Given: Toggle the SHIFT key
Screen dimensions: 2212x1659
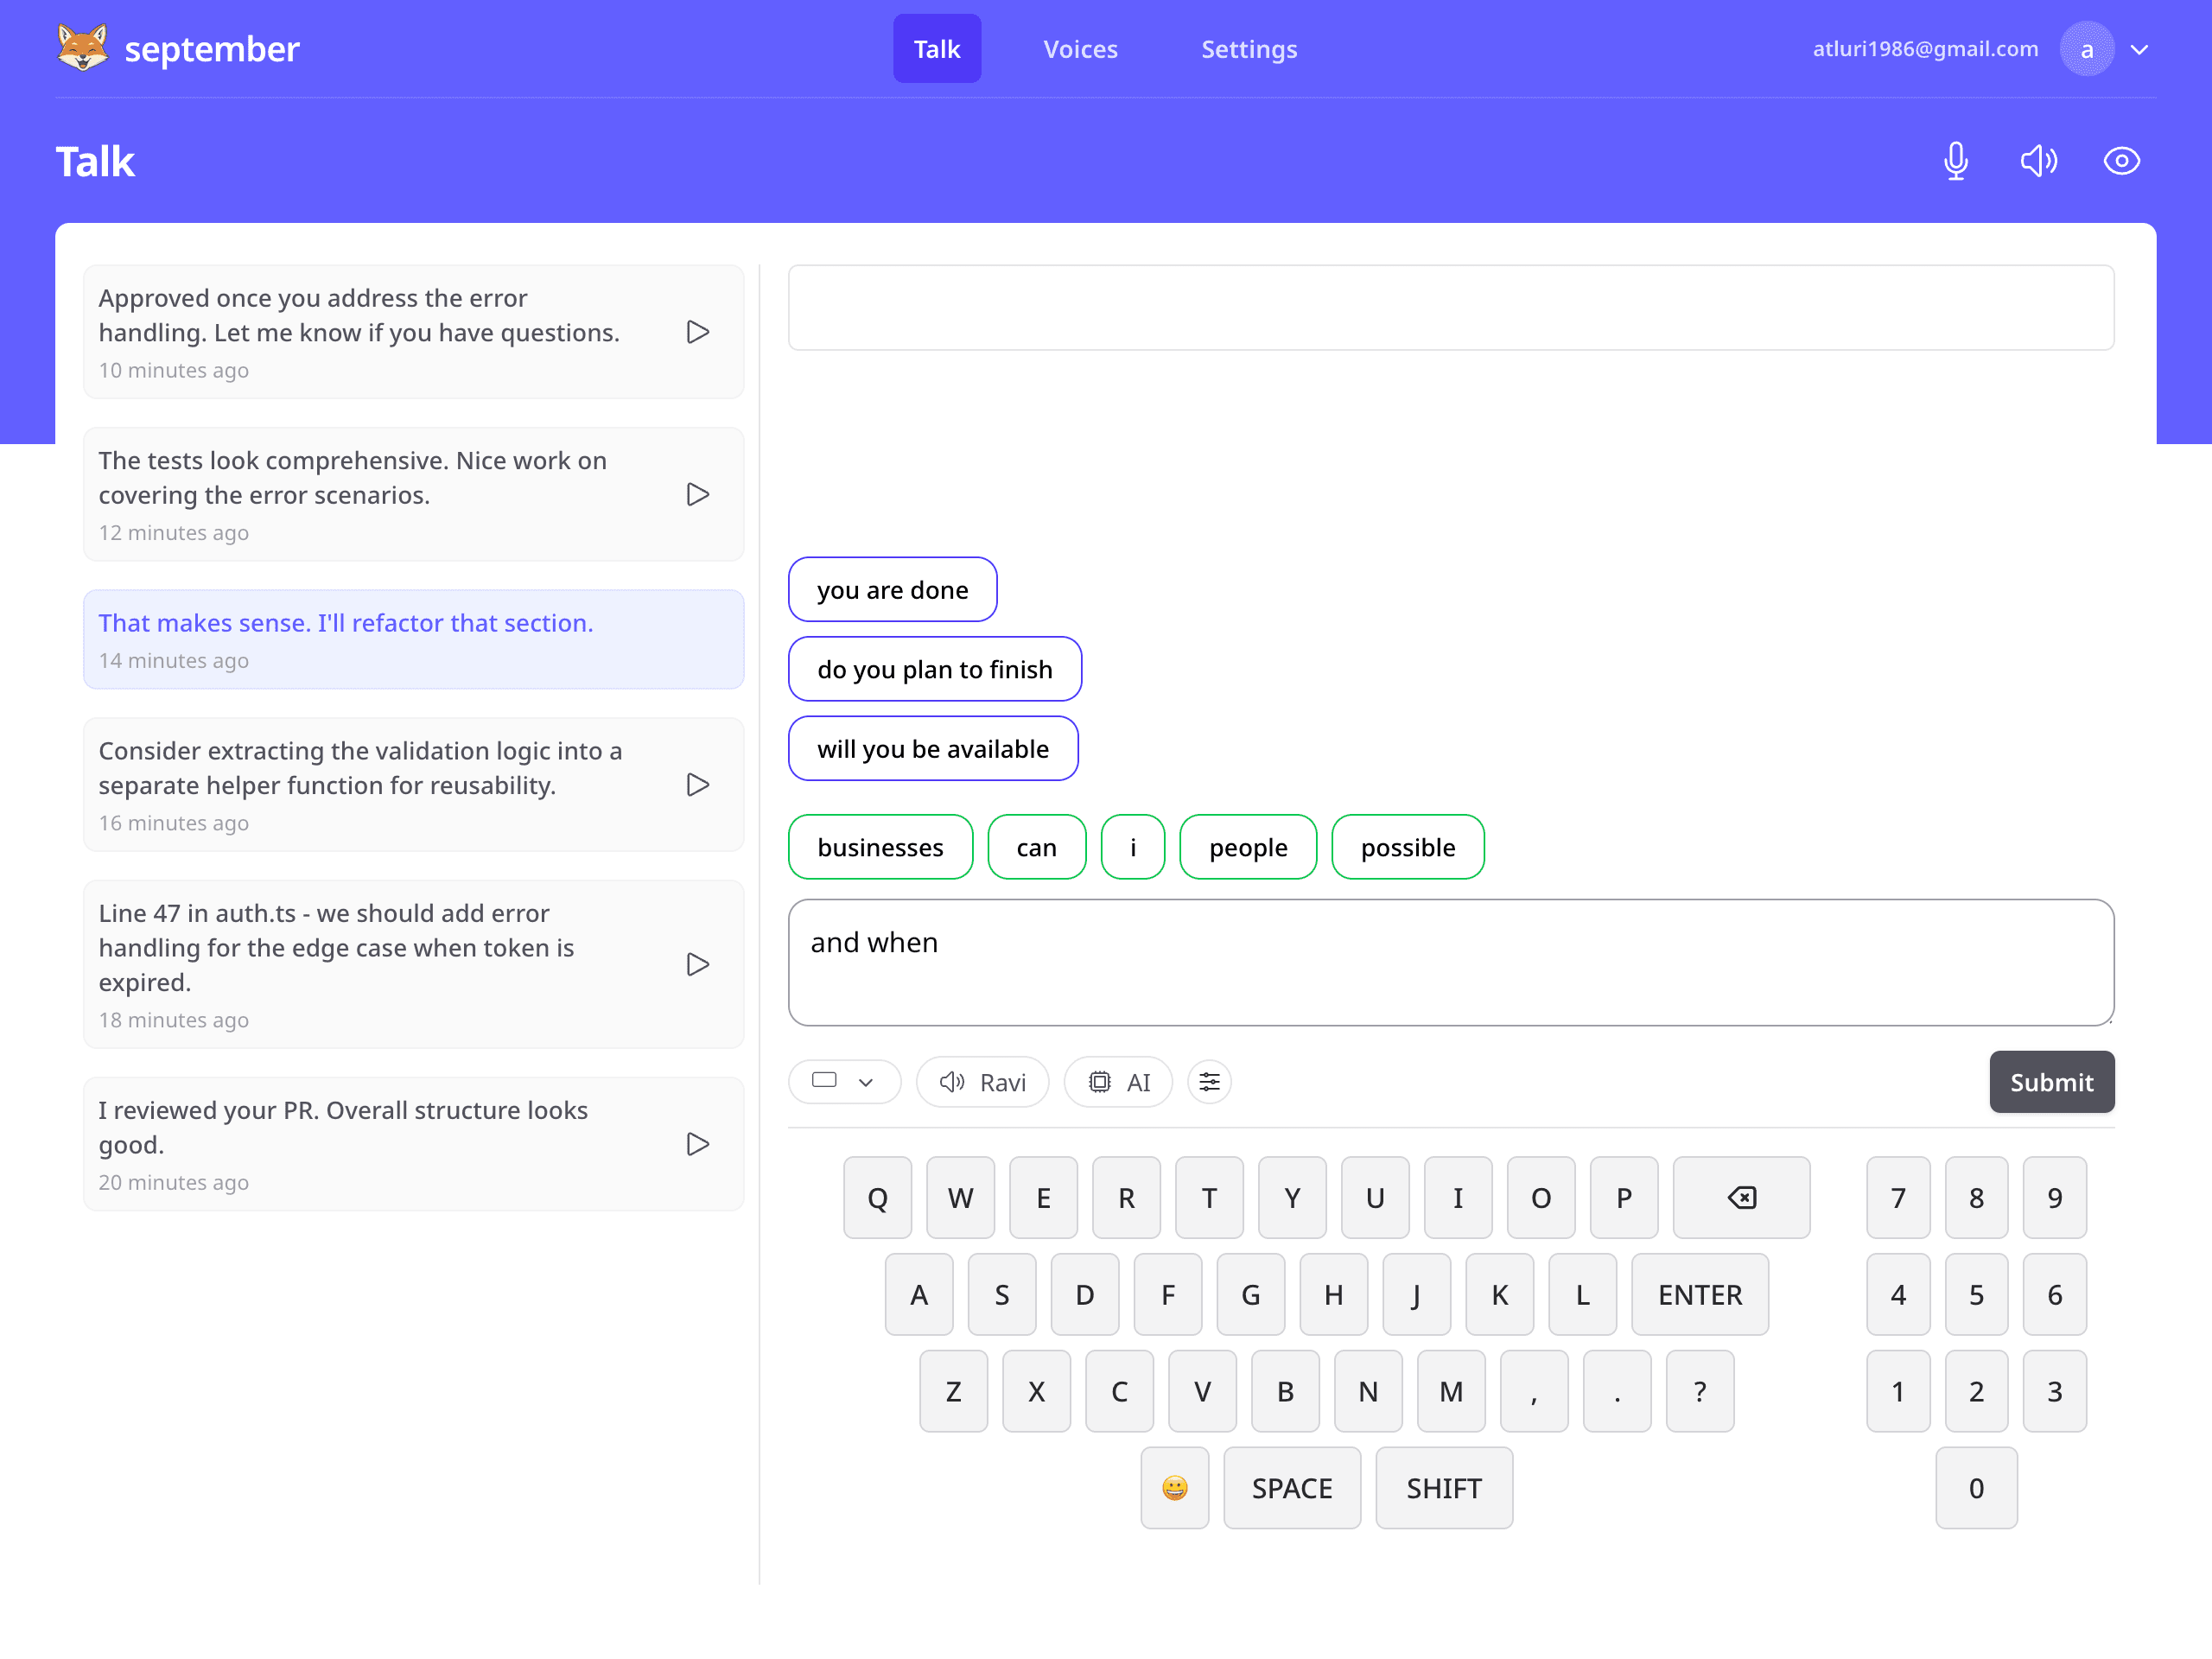Looking at the screenshot, I should tap(1443, 1488).
